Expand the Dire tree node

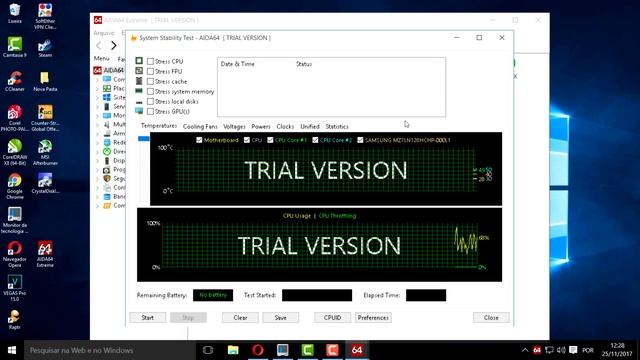click(98, 151)
